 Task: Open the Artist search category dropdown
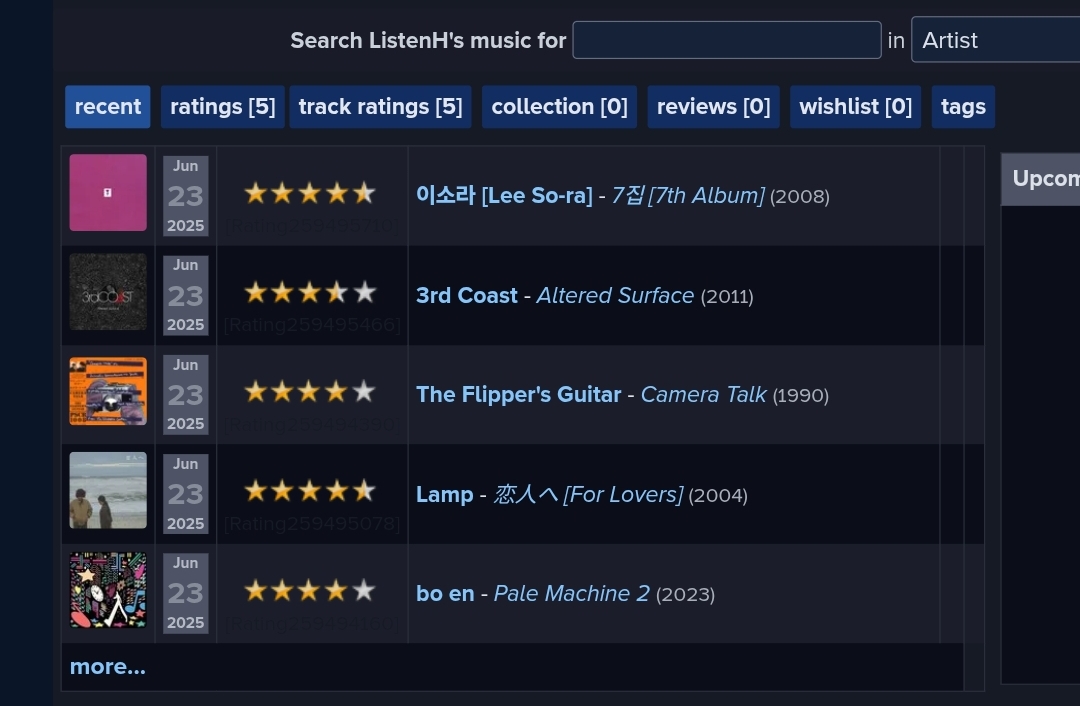[995, 40]
